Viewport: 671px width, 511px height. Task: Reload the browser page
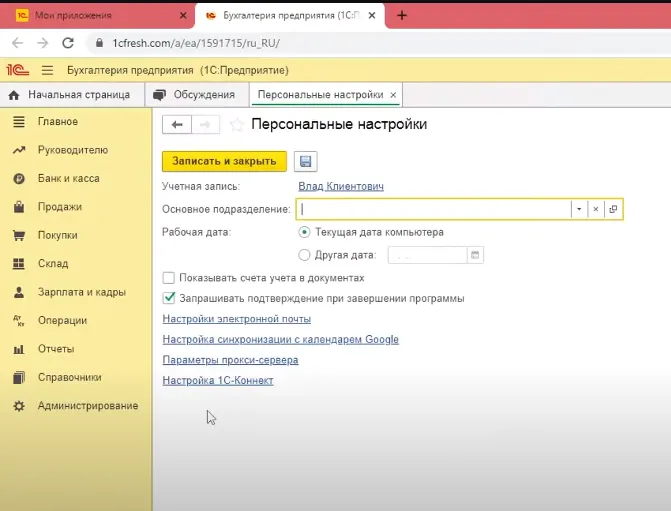(68, 43)
